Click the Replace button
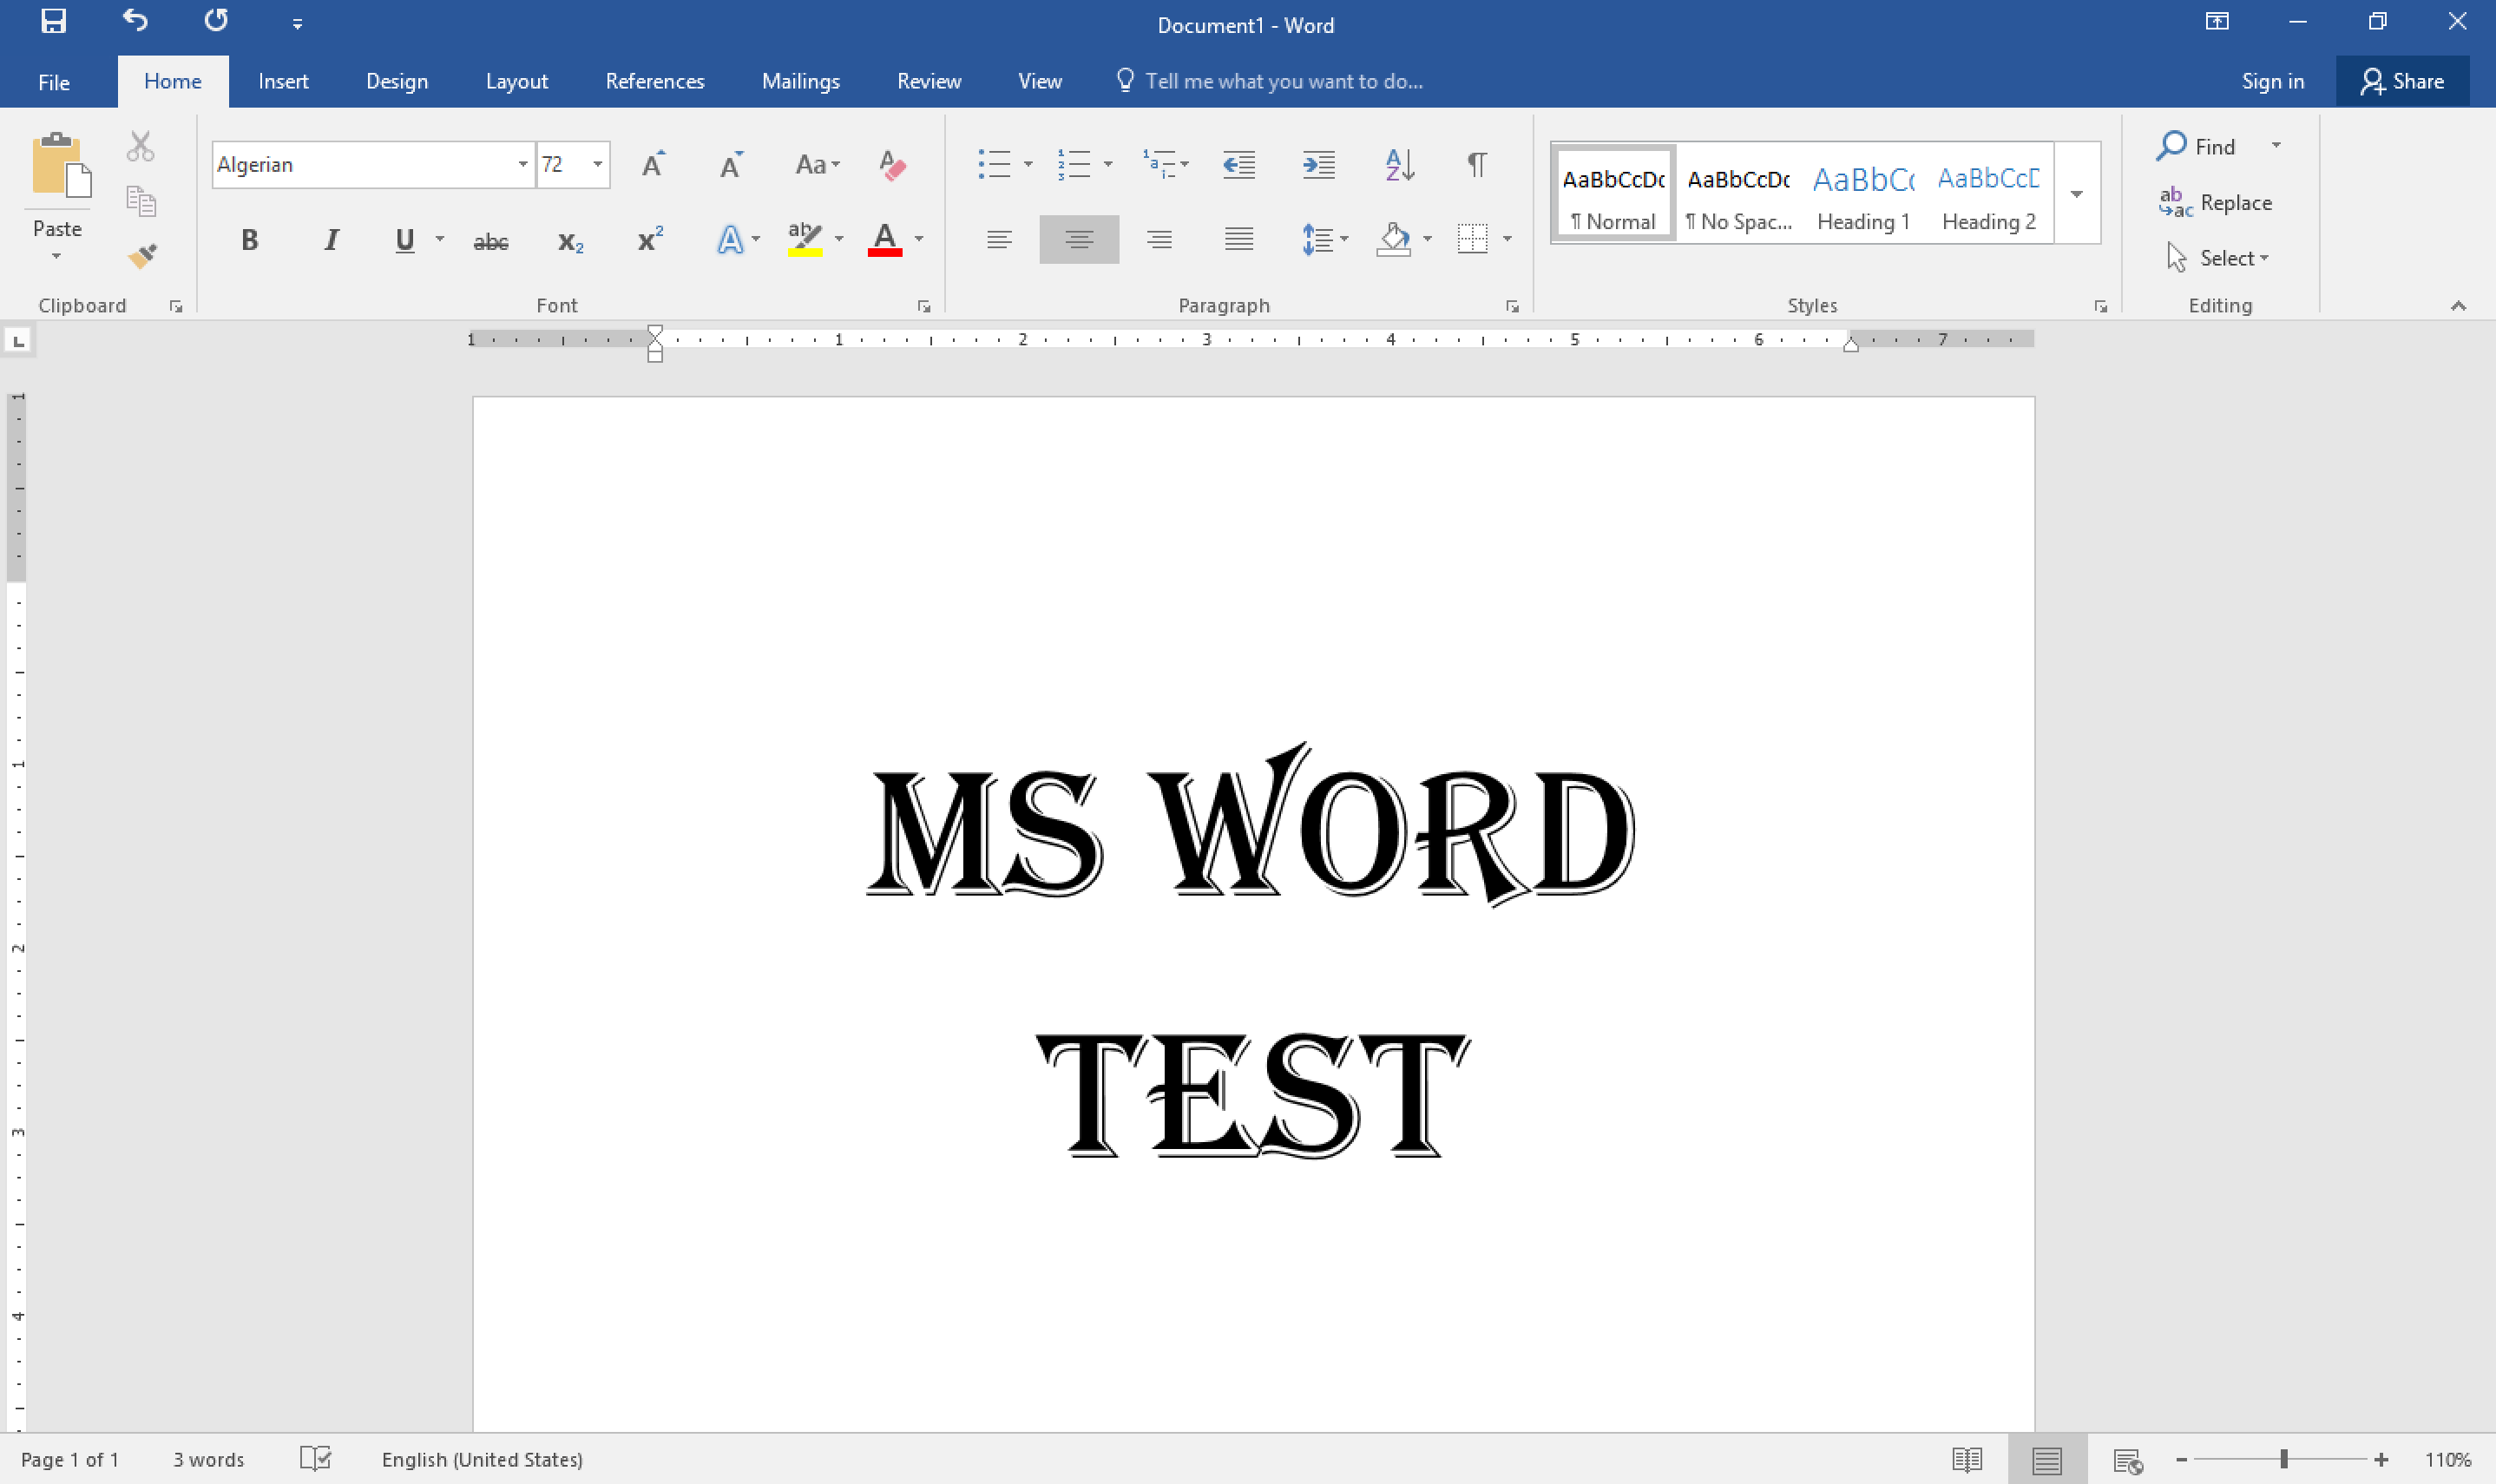Viewport: 2496px width, 1484px height. [2215, 203]
